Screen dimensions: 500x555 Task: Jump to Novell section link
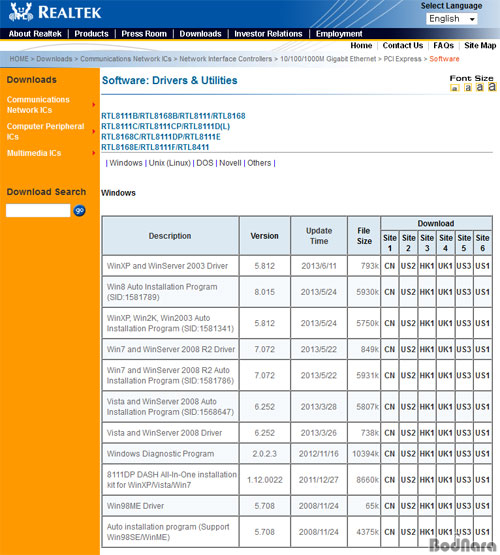point(230,163)
